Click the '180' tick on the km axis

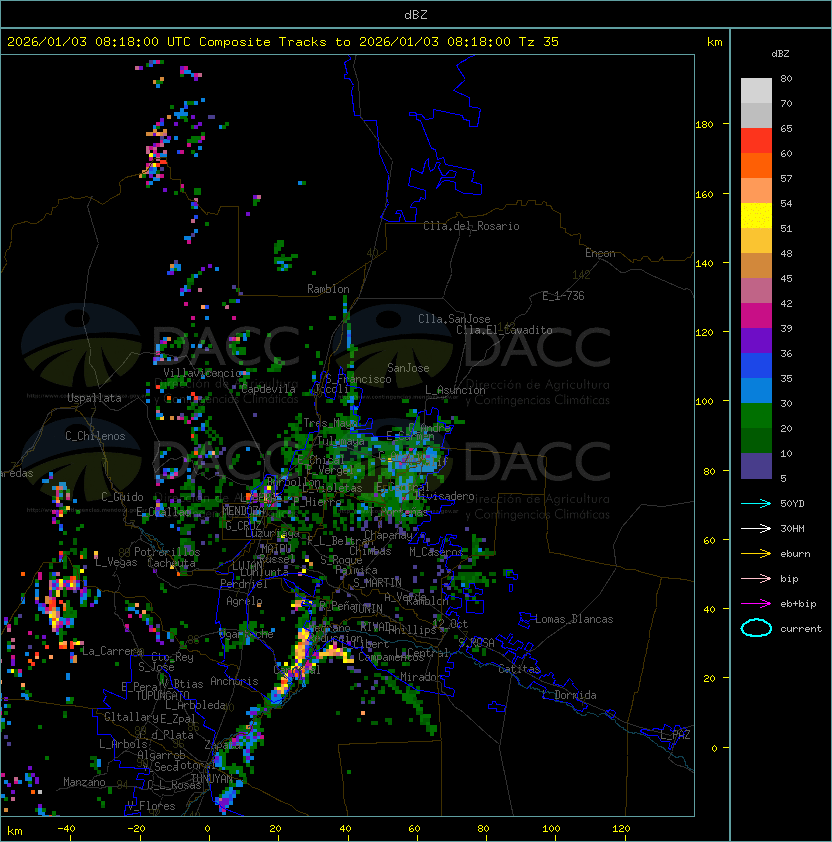[x=704, y=124]
